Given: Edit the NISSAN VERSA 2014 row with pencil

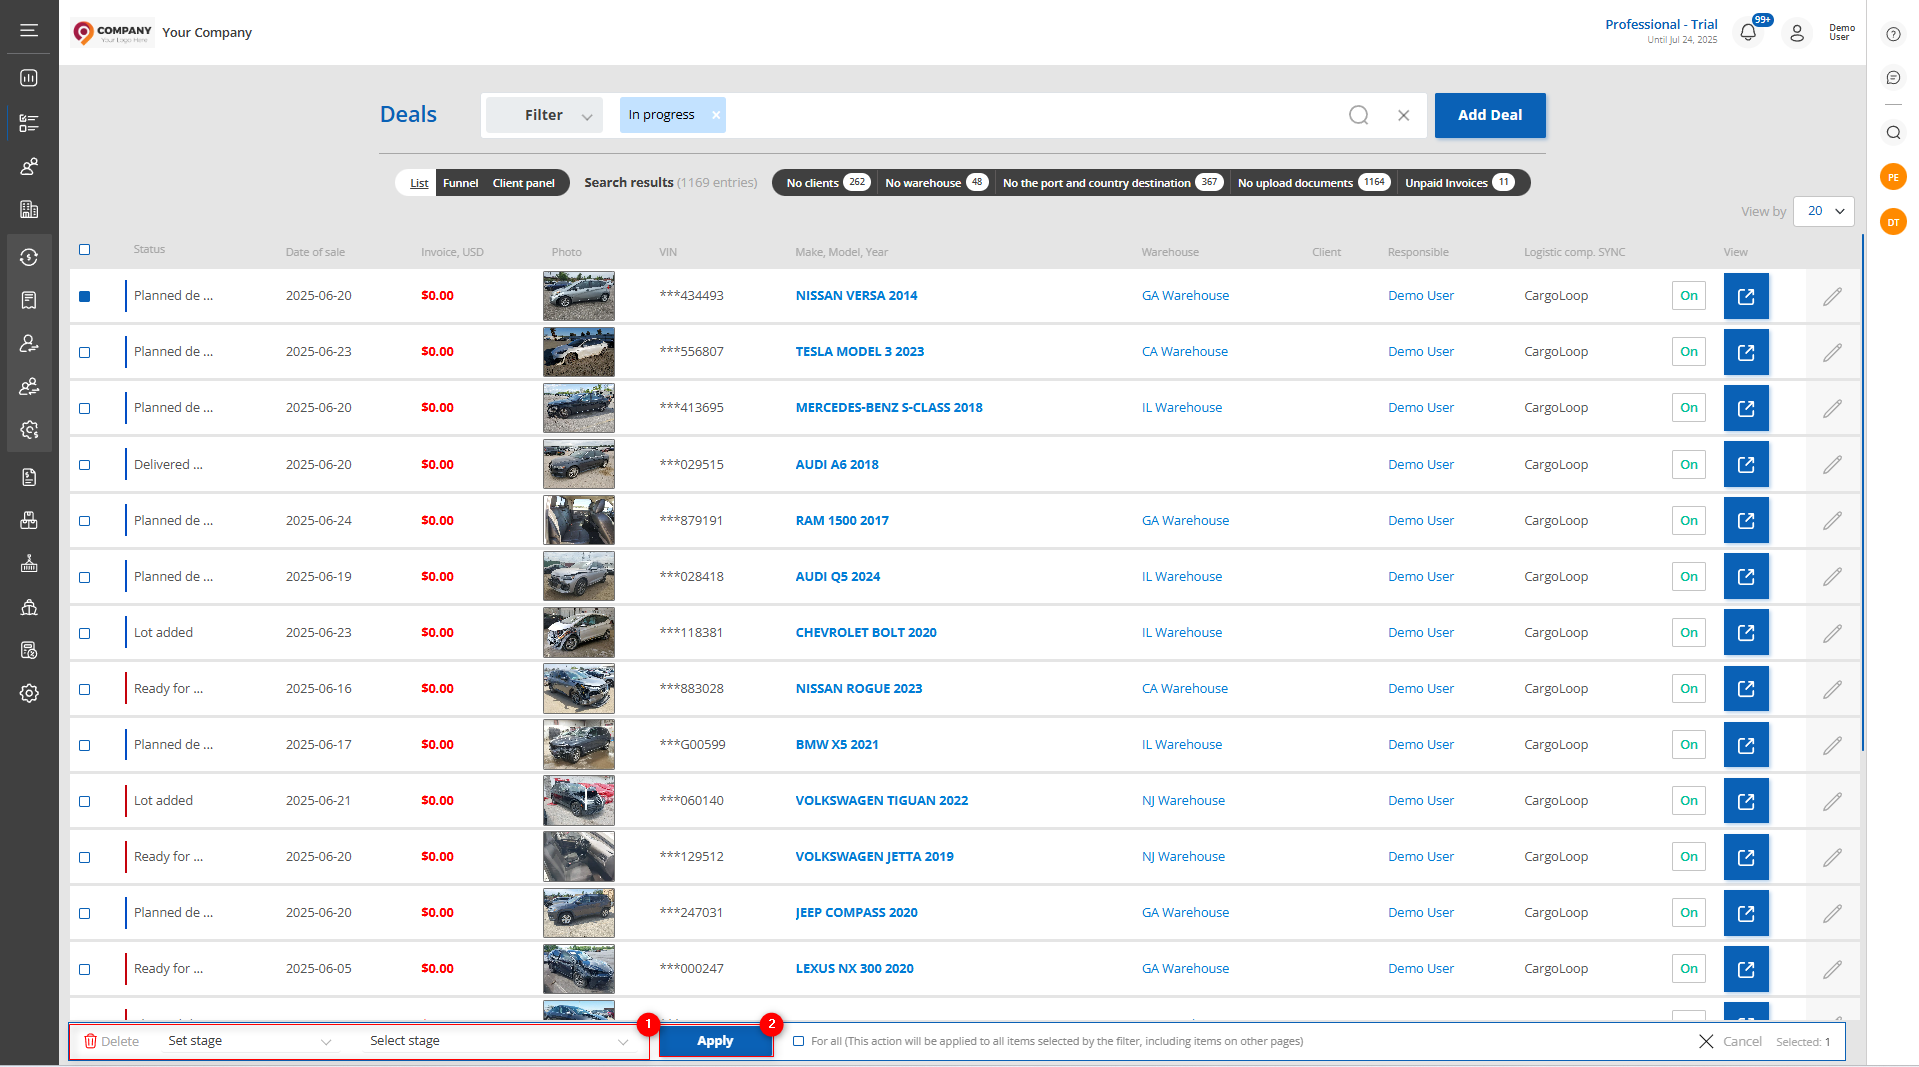Looking at the screenshot, I should click(1832, 296).
